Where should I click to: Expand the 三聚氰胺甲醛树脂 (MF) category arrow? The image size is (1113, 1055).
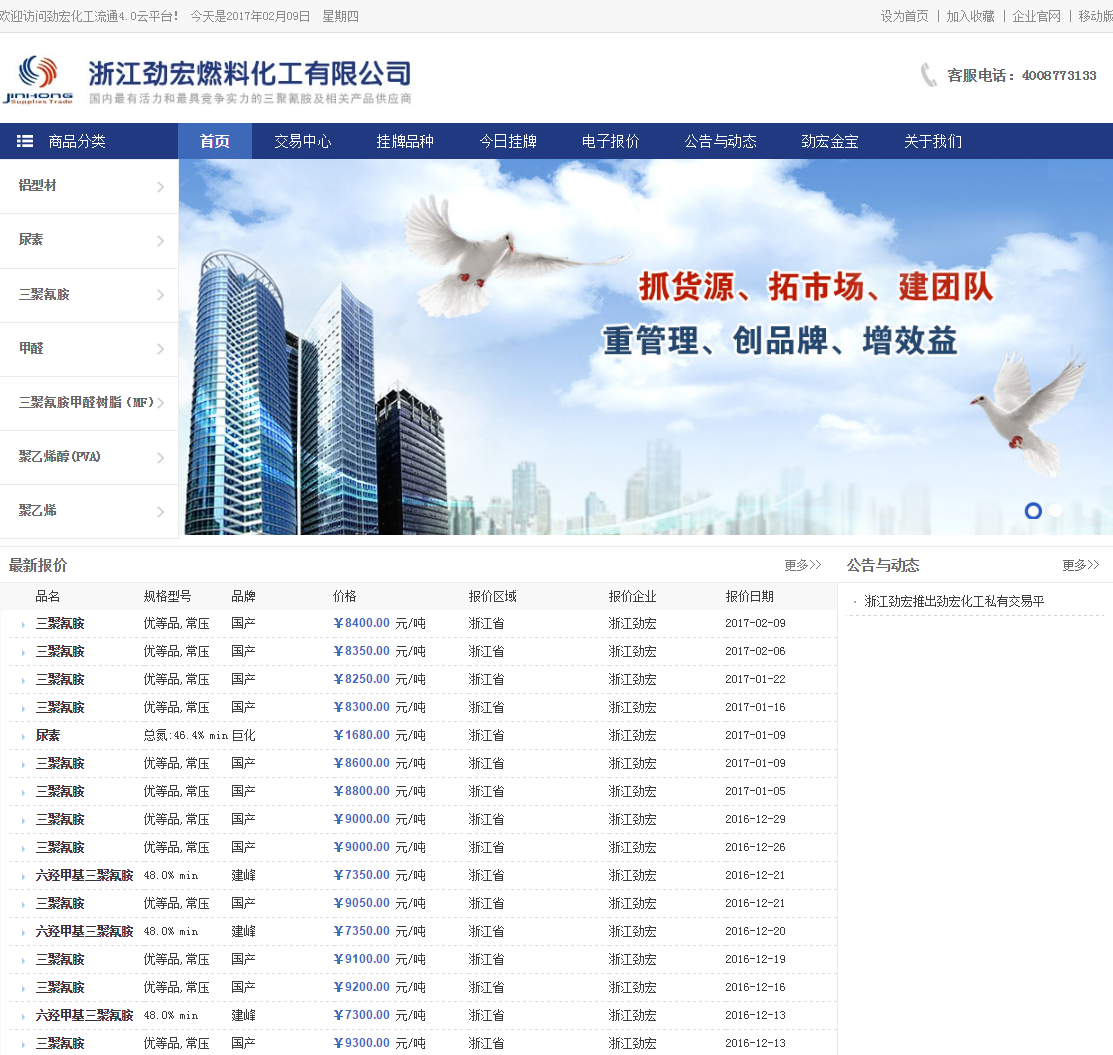[x=160, y=403]
